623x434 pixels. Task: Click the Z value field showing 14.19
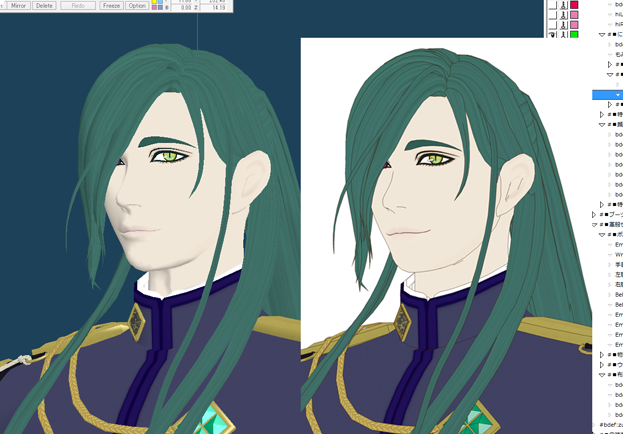[x=215, y=8]
